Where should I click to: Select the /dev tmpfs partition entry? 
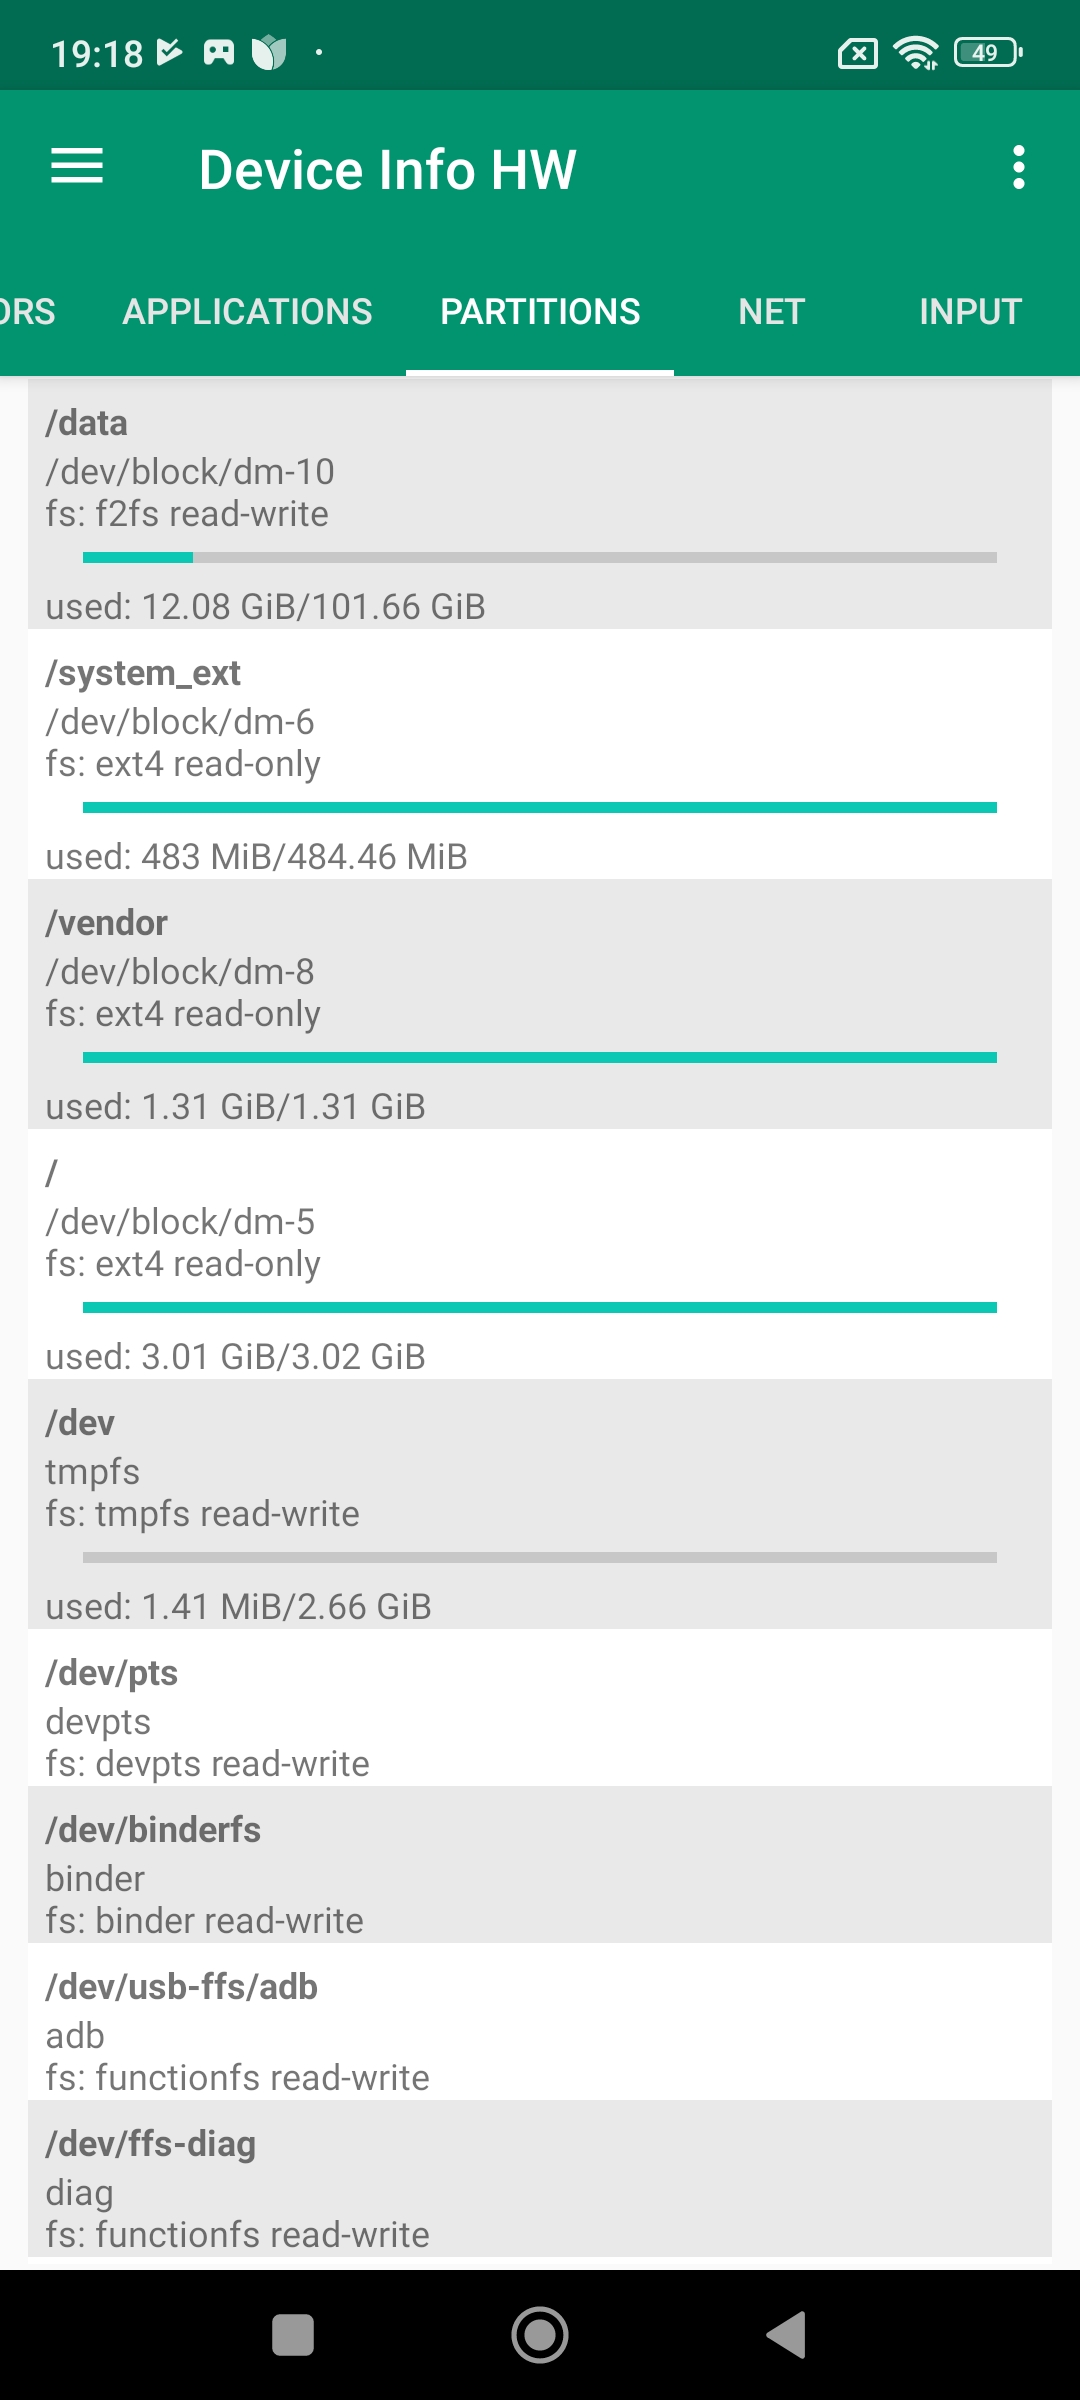540,1504
